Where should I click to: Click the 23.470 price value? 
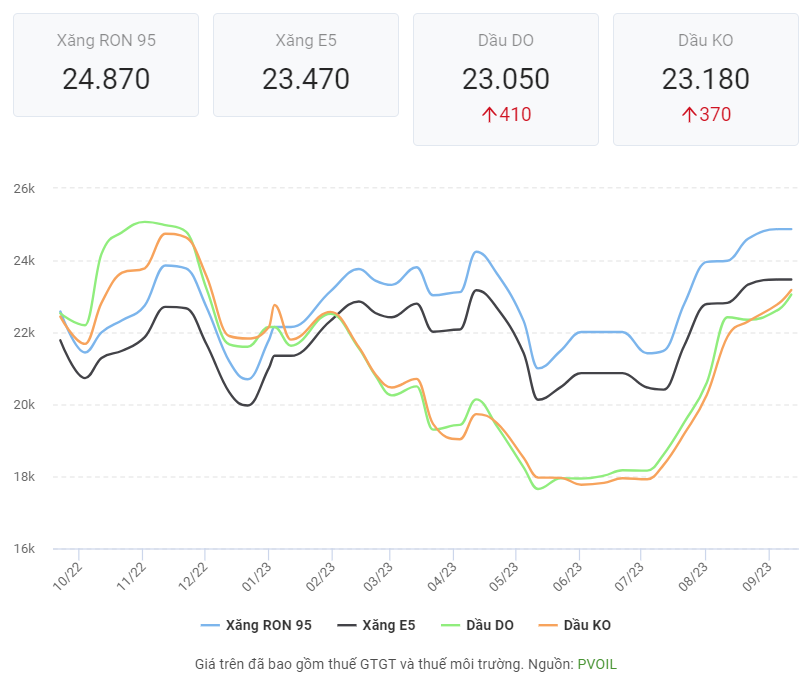click(306, 79)
